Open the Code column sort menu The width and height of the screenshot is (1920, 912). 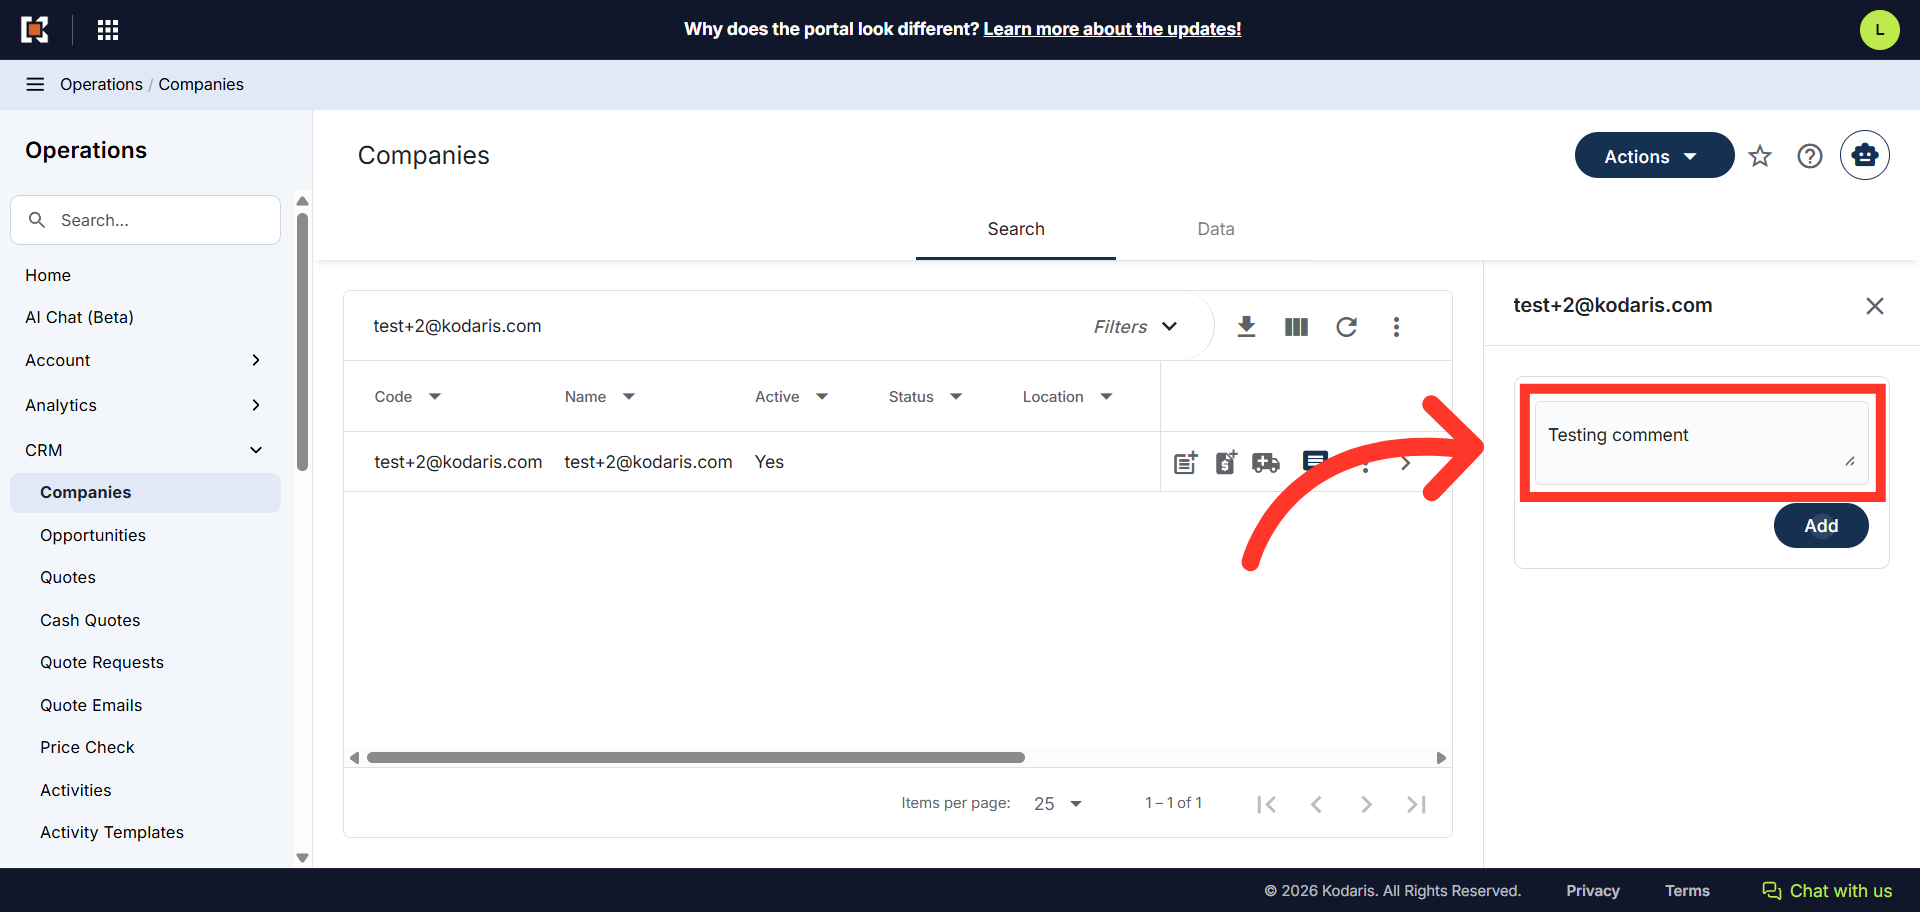tap(435, 397)
